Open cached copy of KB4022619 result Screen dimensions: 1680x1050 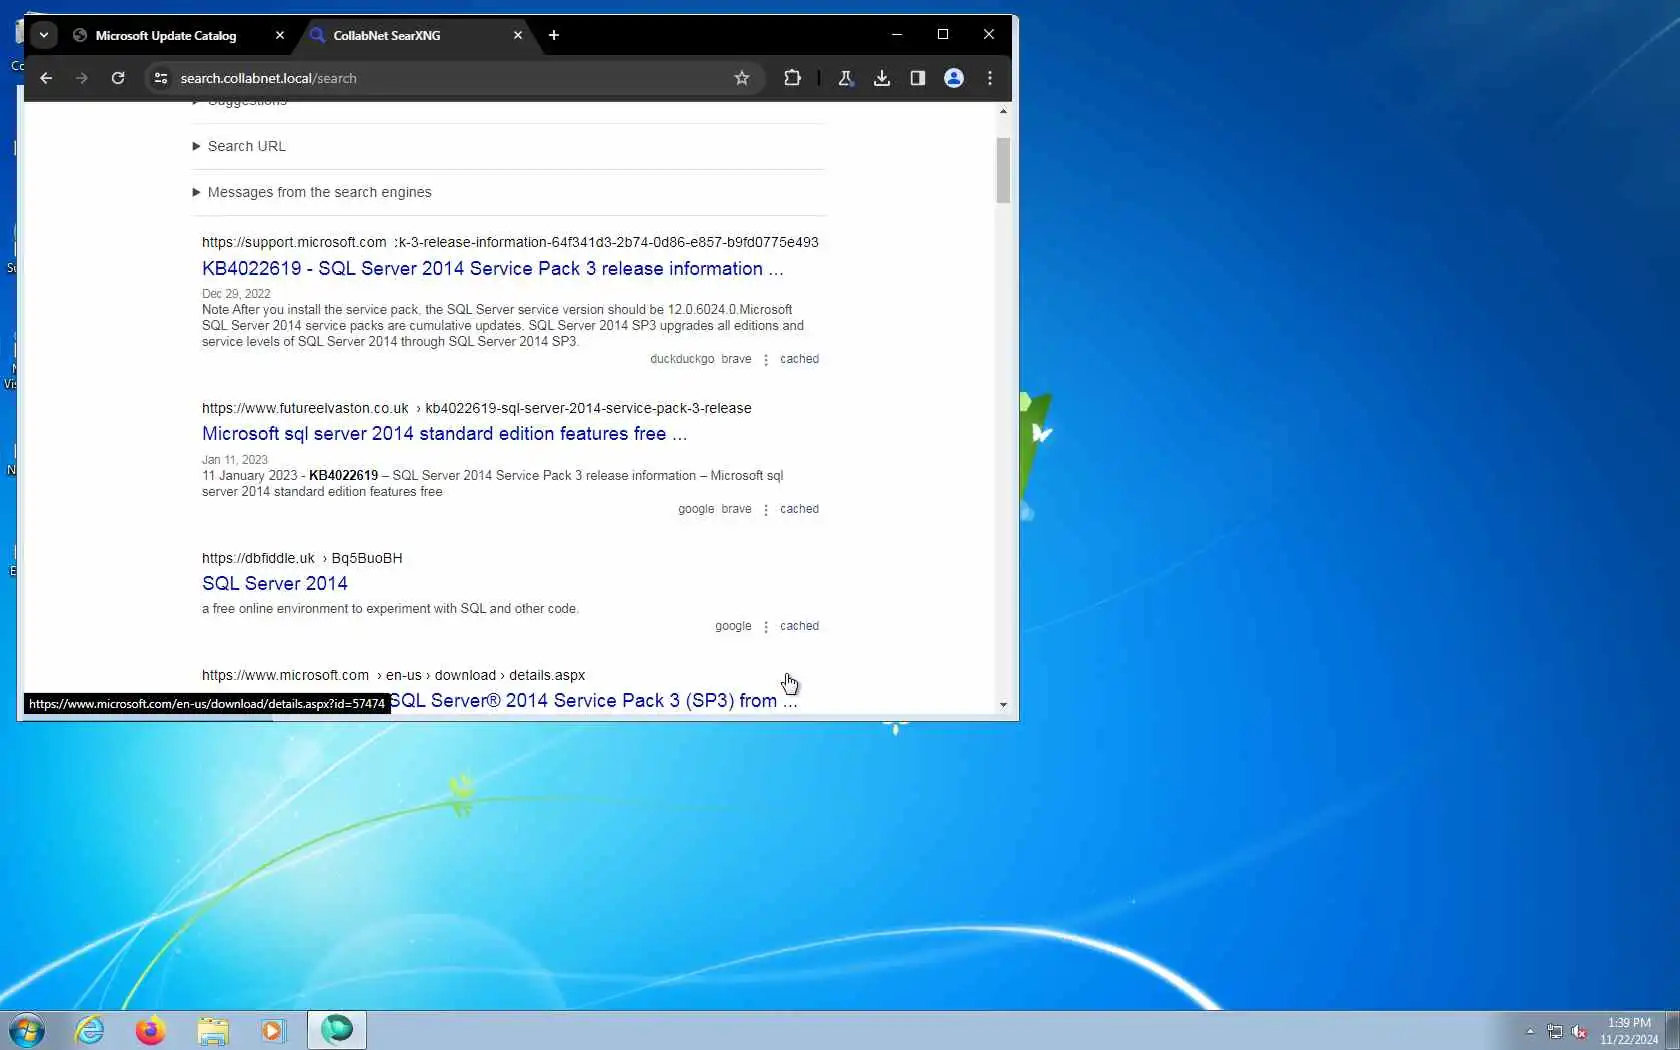coord(799,359)
